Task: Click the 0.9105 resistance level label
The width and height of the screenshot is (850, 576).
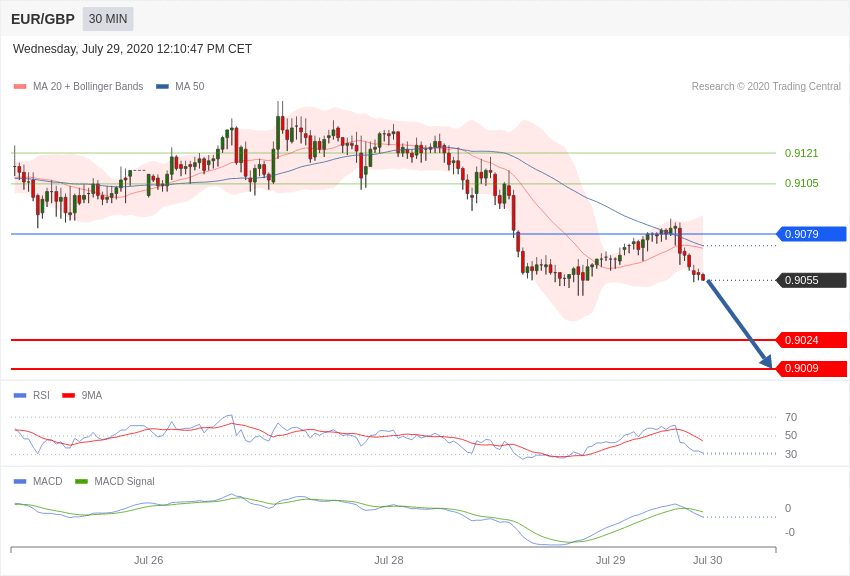Action: pyautogui.click(x=801, y=183)
